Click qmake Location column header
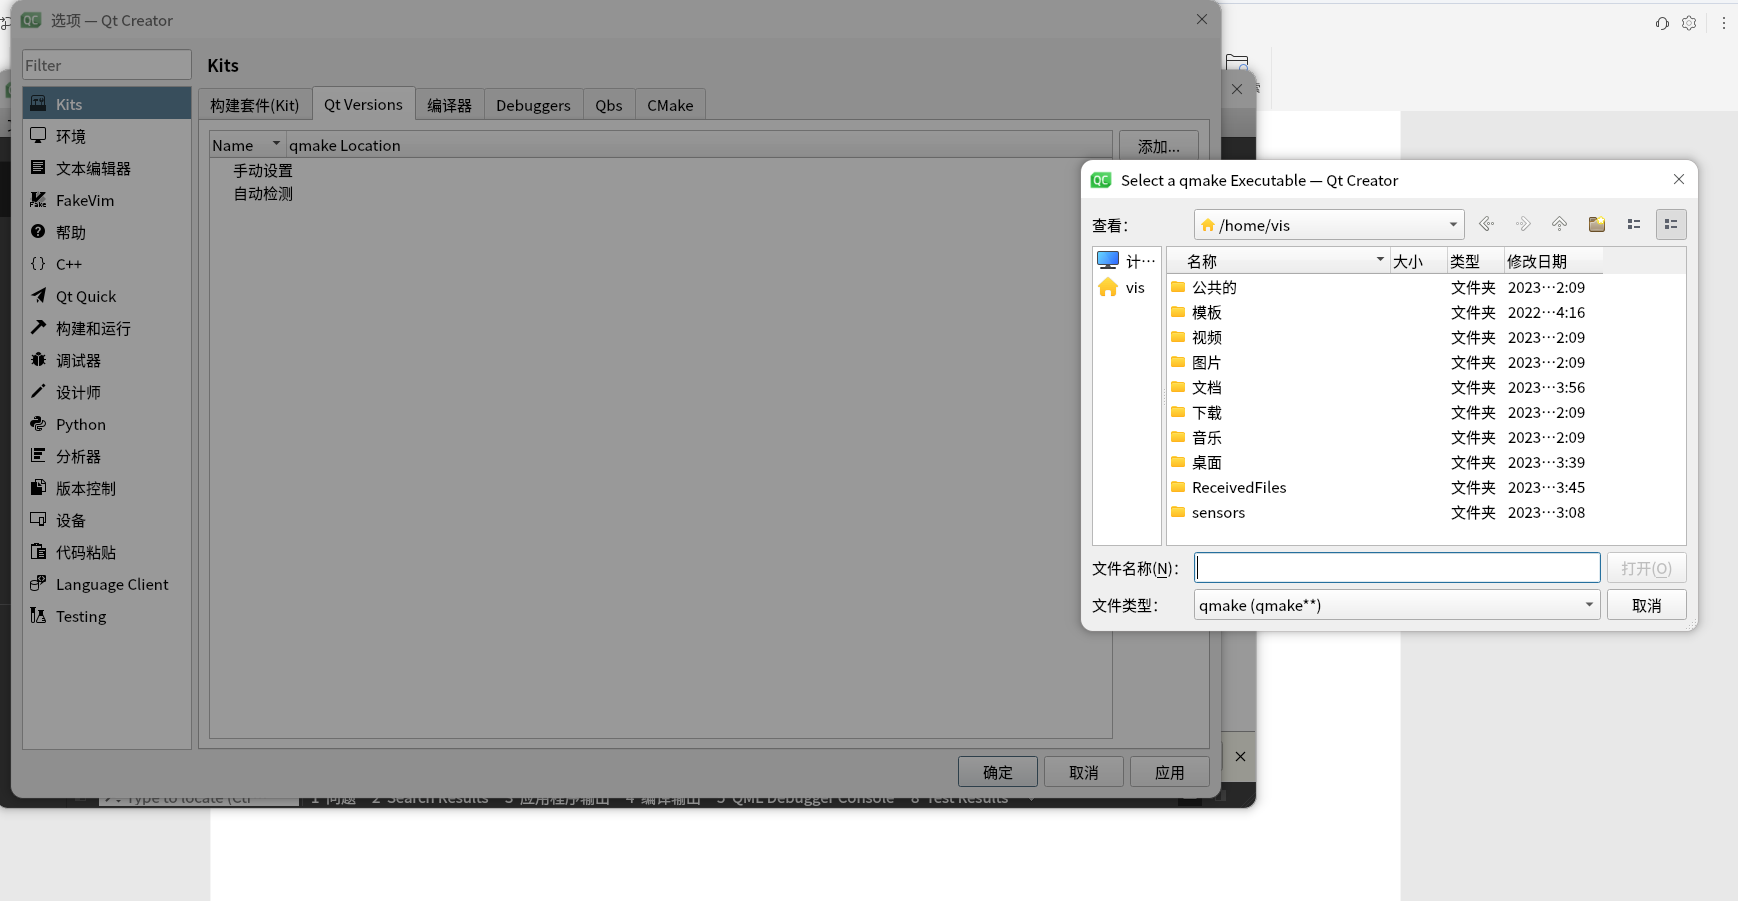Viewport: 1738px width, 901px height. pos(699,145)
